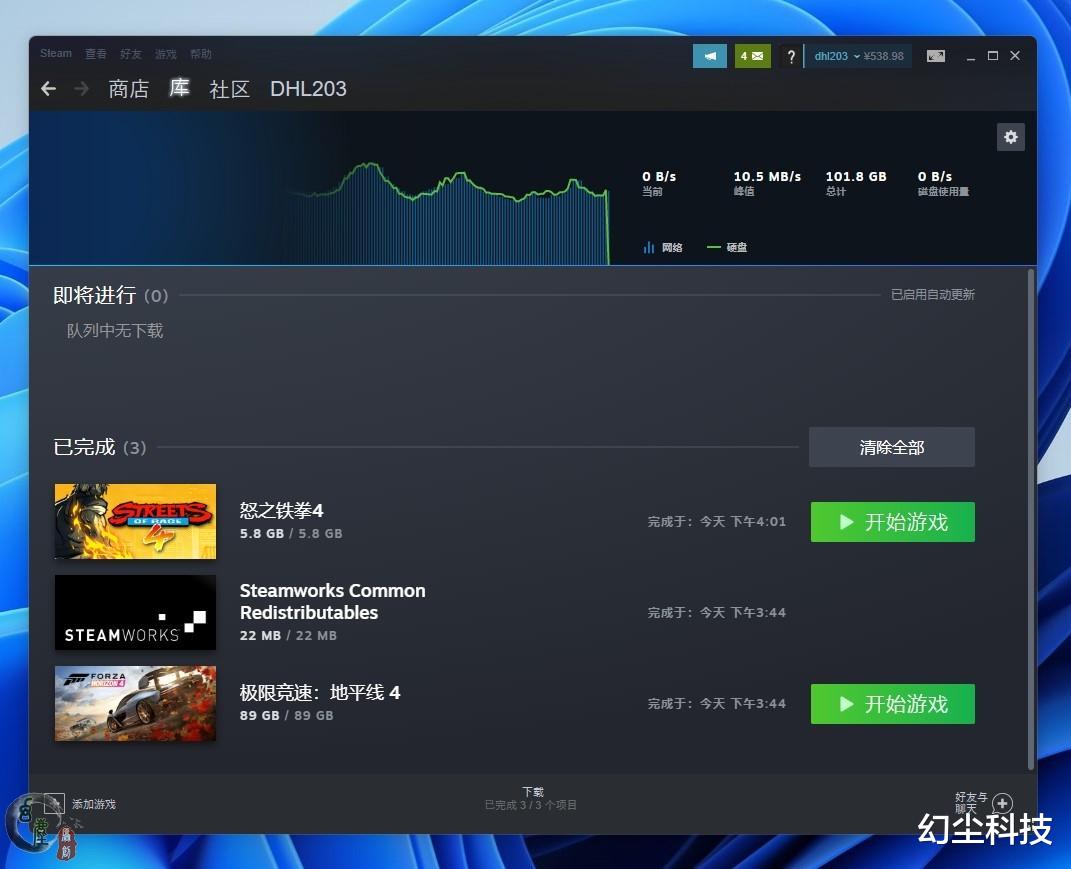Toggle 已启用自动更新 setting
This screenshot has height=869, width=1071.
(x=932, y=294)
